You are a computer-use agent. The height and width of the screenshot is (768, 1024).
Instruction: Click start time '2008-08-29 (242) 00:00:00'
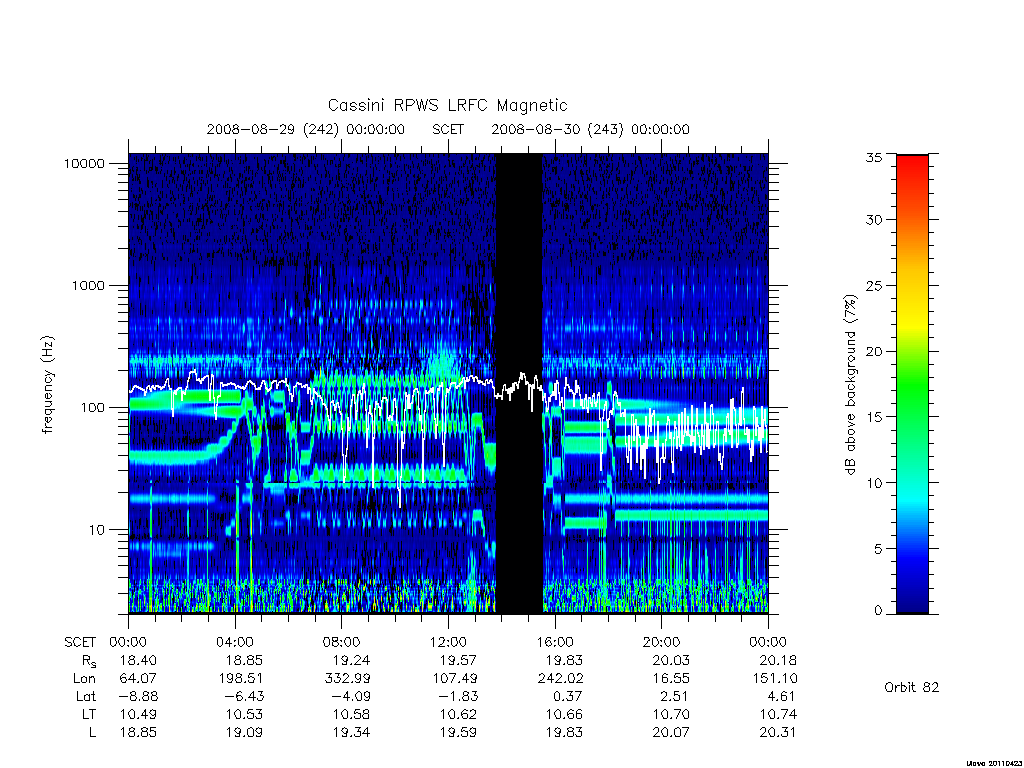tap(306, 129)
